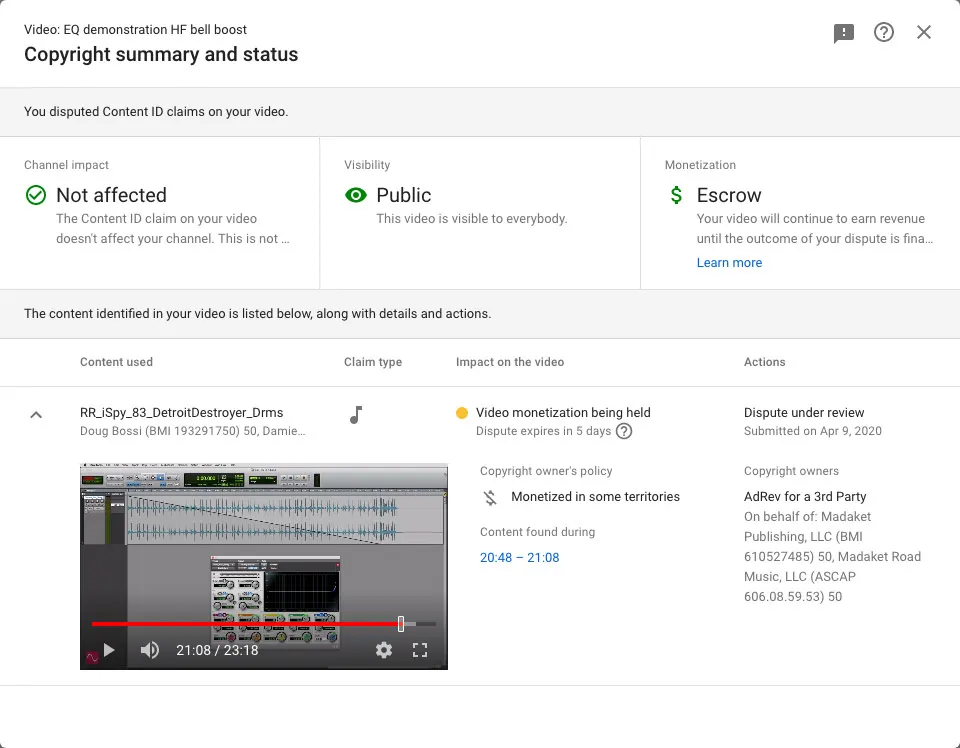
Task: Click Video monetization being held text
Action: 563,413
